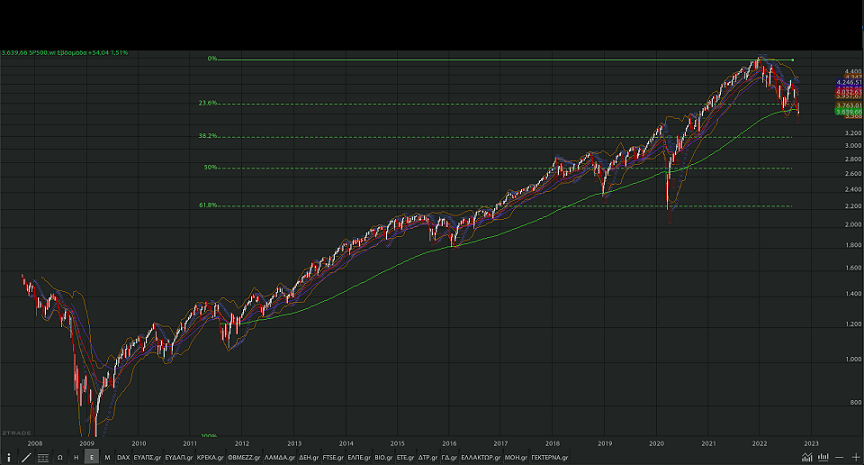
Task: Open the ΕΛΛΑΚΤΩΡ.gr symbol tab
Action: tap(481, 457)
